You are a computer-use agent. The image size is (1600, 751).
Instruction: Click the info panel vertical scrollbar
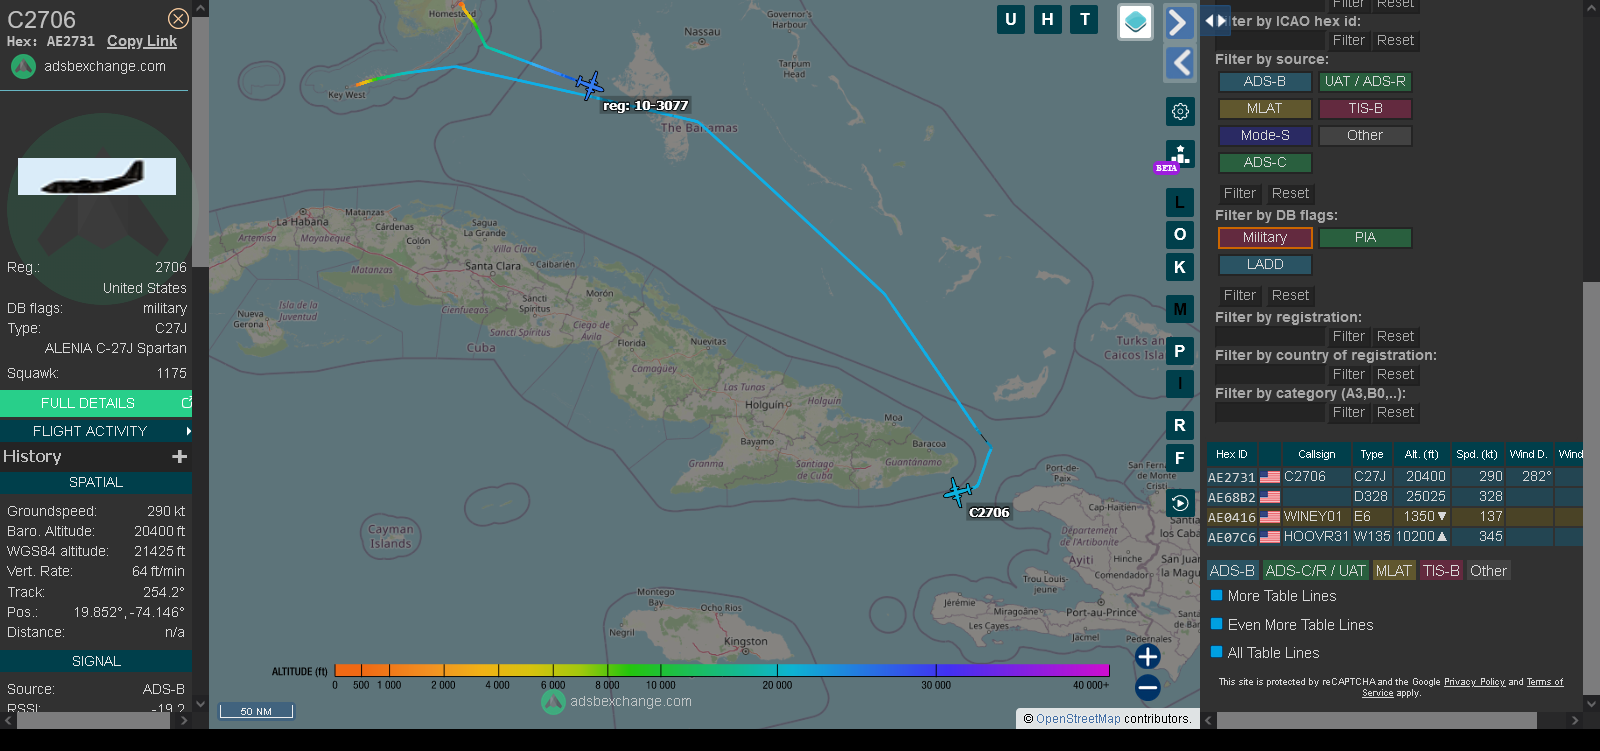tap(200, 140)
